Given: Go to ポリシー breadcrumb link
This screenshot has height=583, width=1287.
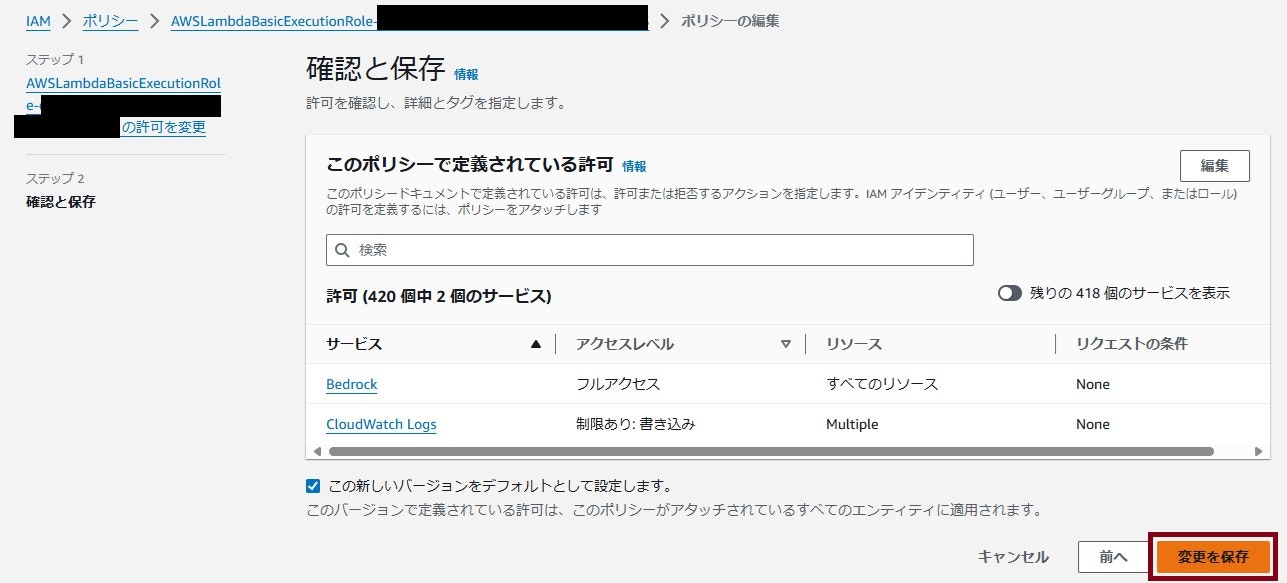Looking at the screenshot, I should point(111,21).
